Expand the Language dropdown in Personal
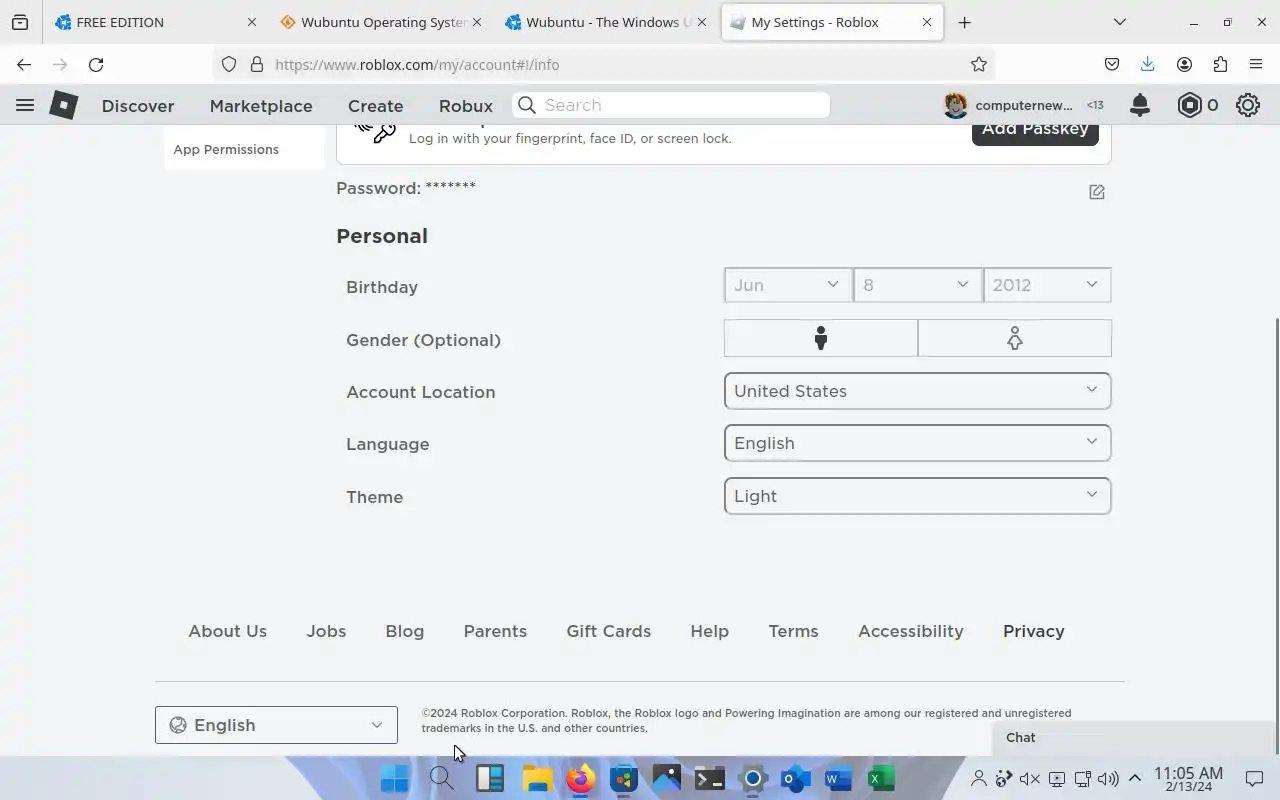This screenshot has width=1280, height=800. (x=917, y=443)
